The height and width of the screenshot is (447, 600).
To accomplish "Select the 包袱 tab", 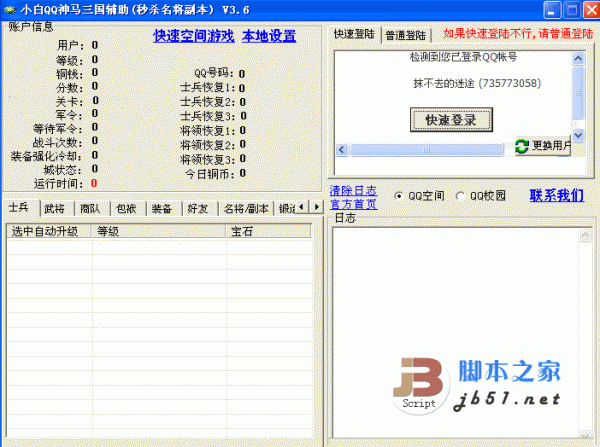I will [126, 209].
